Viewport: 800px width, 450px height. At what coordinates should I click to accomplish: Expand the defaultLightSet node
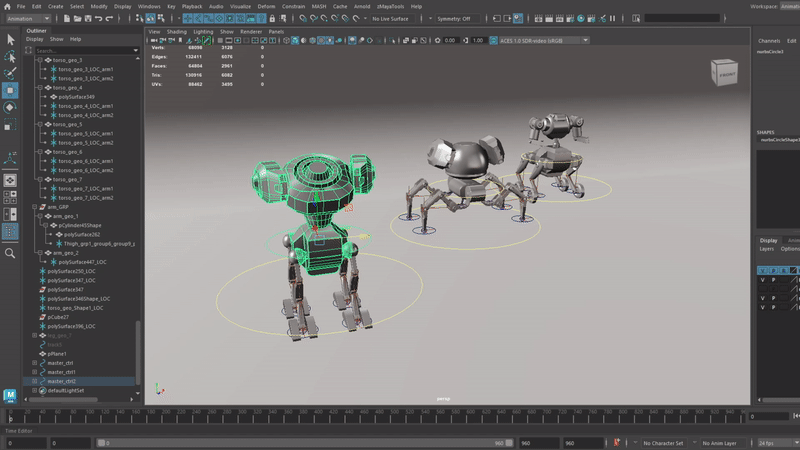click(35, 391)
